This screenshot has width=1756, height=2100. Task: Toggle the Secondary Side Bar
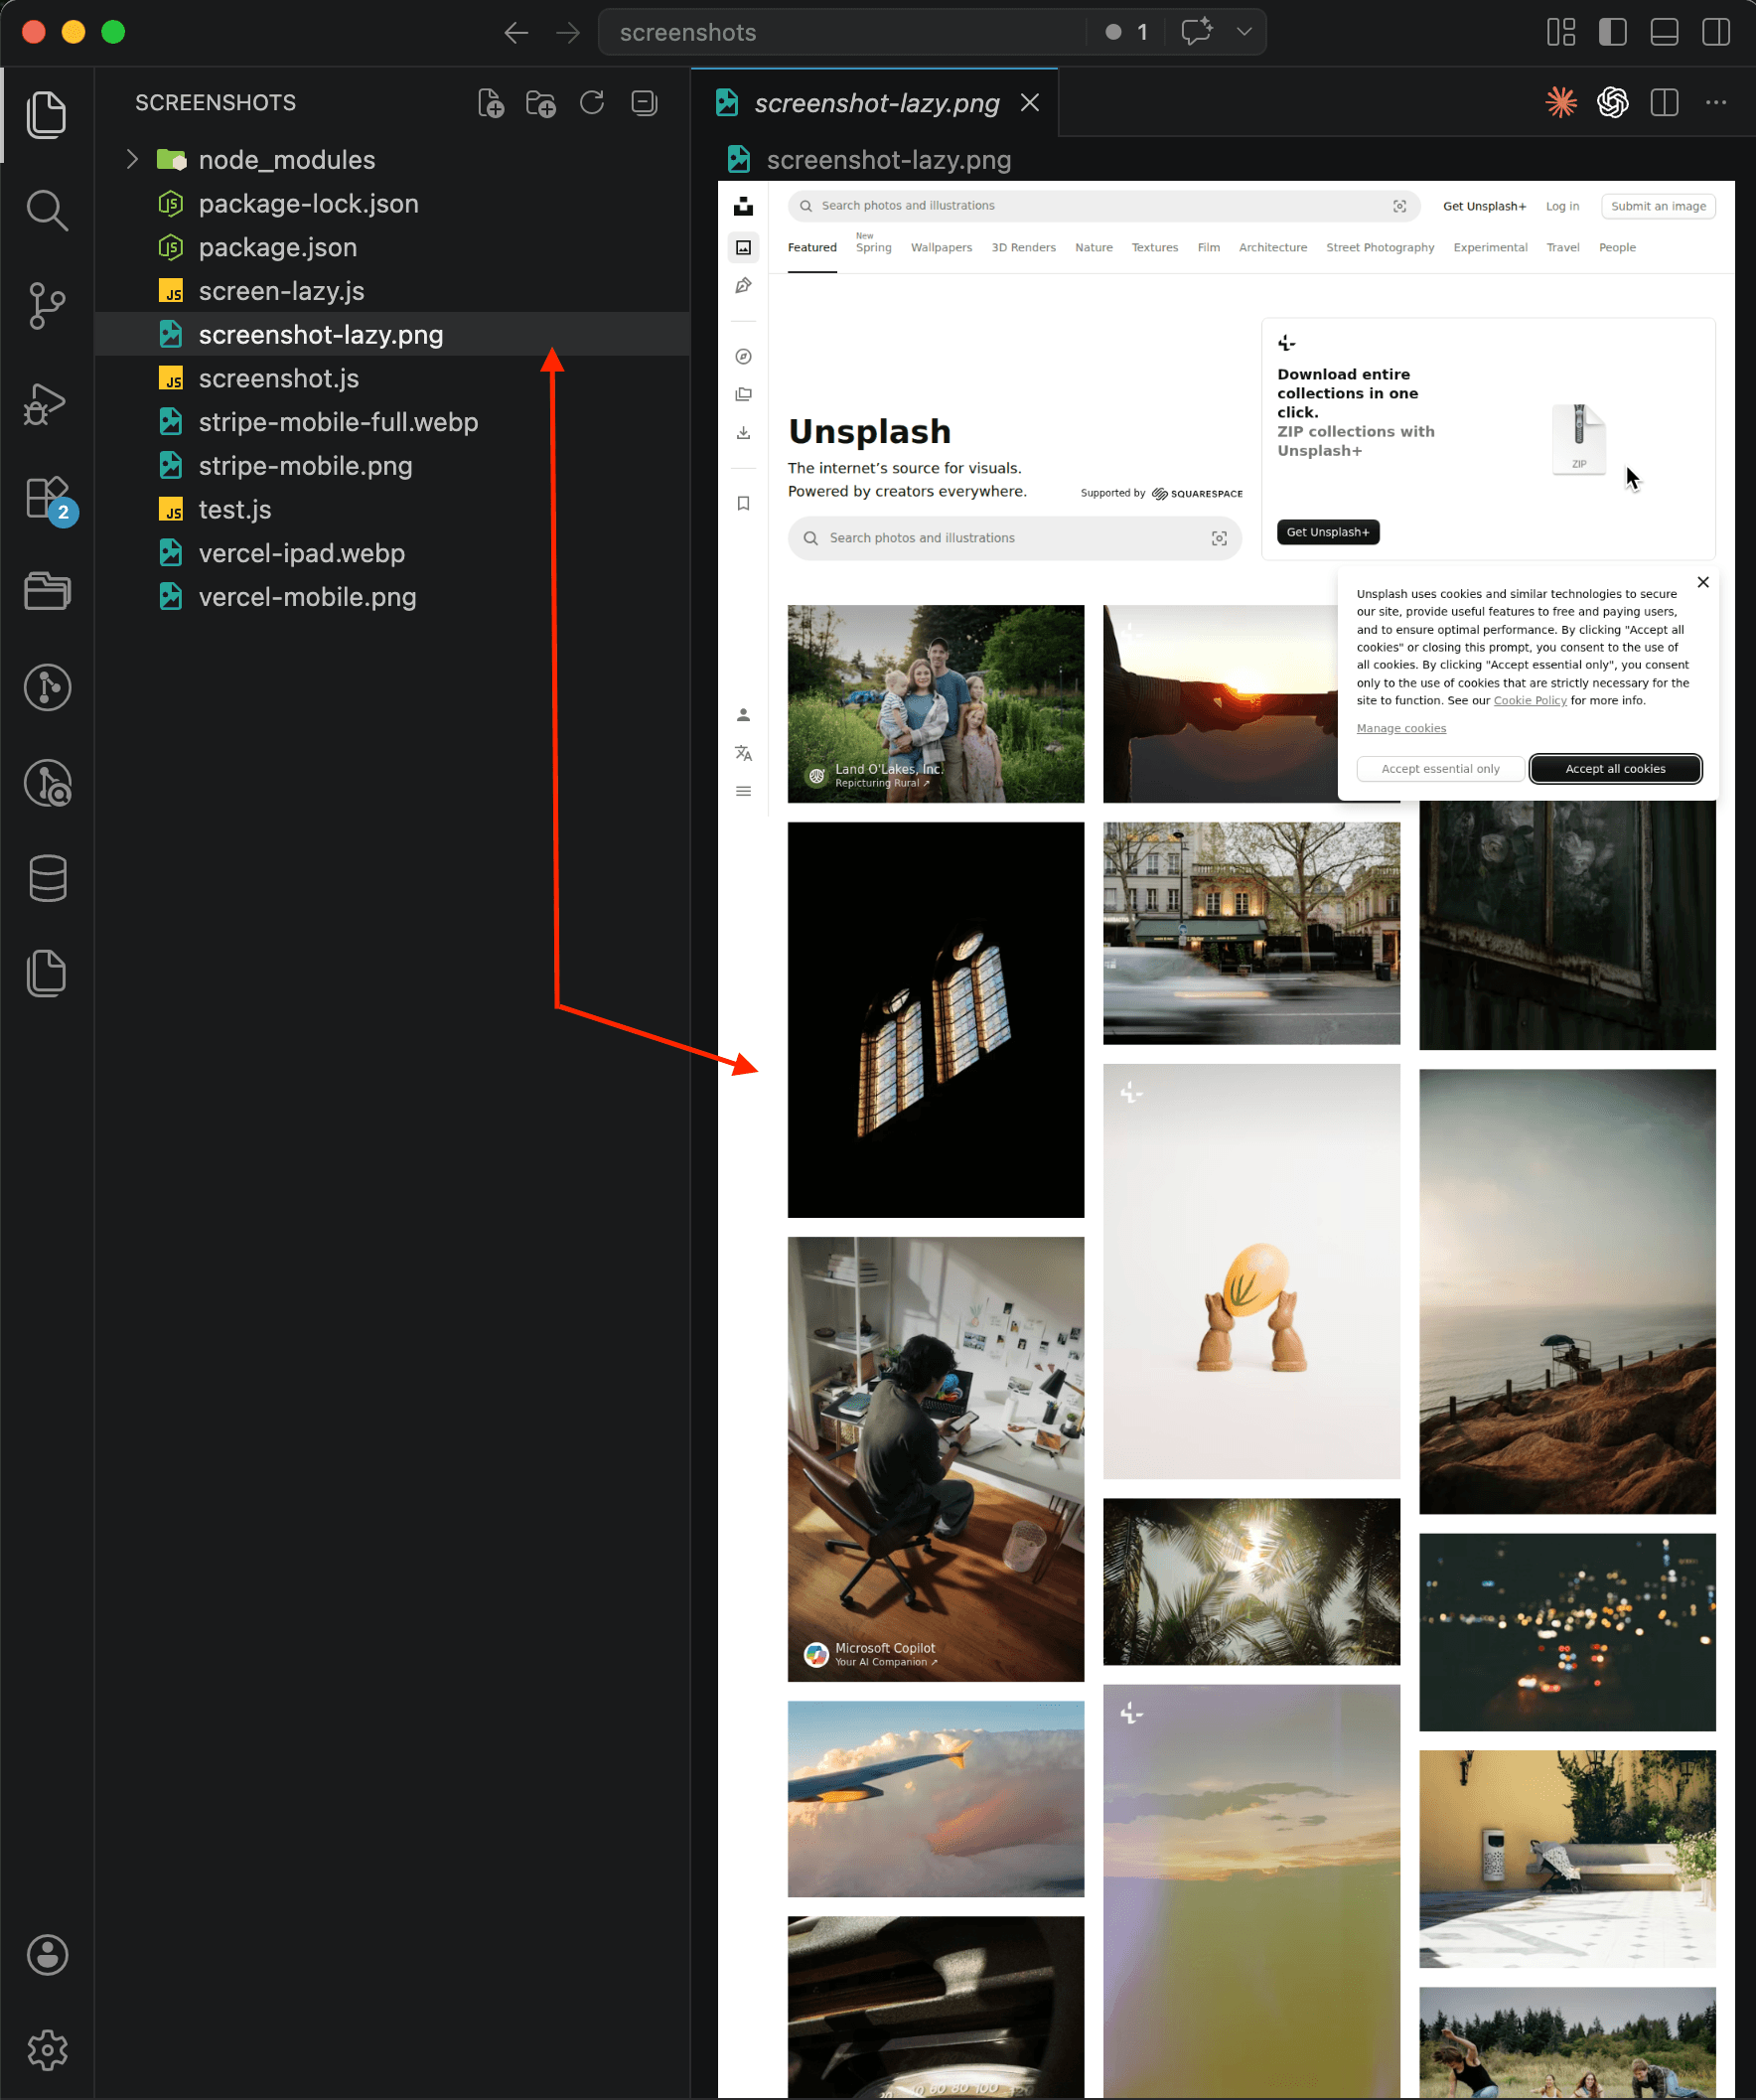[1716, 31]
